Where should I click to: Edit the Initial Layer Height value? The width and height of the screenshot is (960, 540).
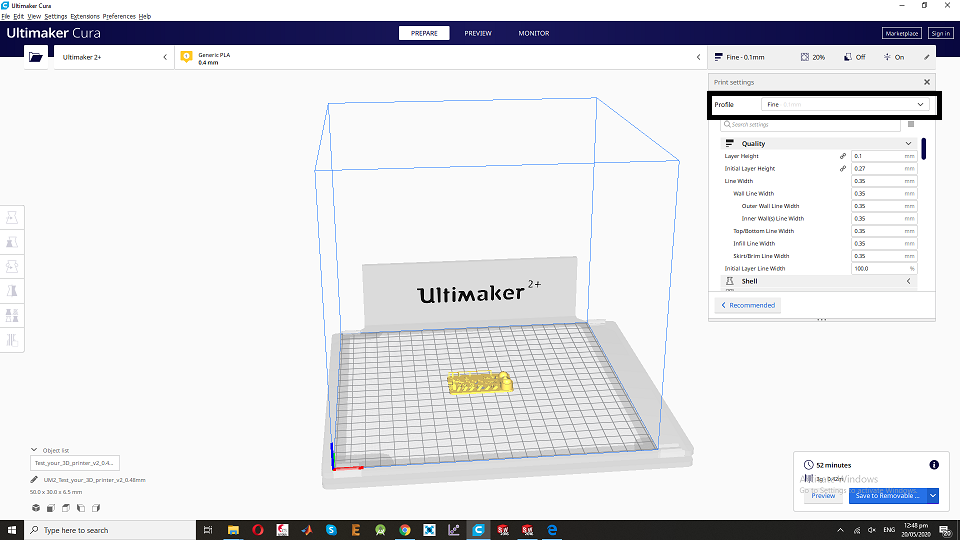pyautogui.click(x=883, y=168)
